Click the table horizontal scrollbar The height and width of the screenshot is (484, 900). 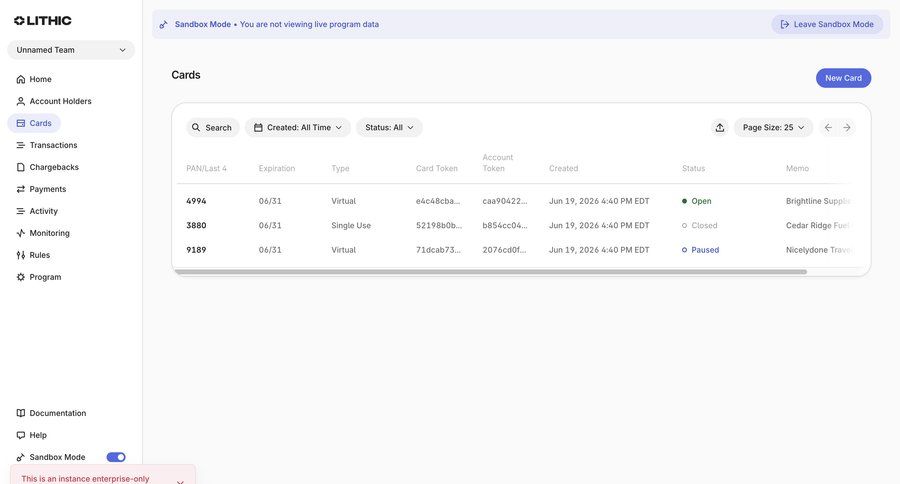491,272
